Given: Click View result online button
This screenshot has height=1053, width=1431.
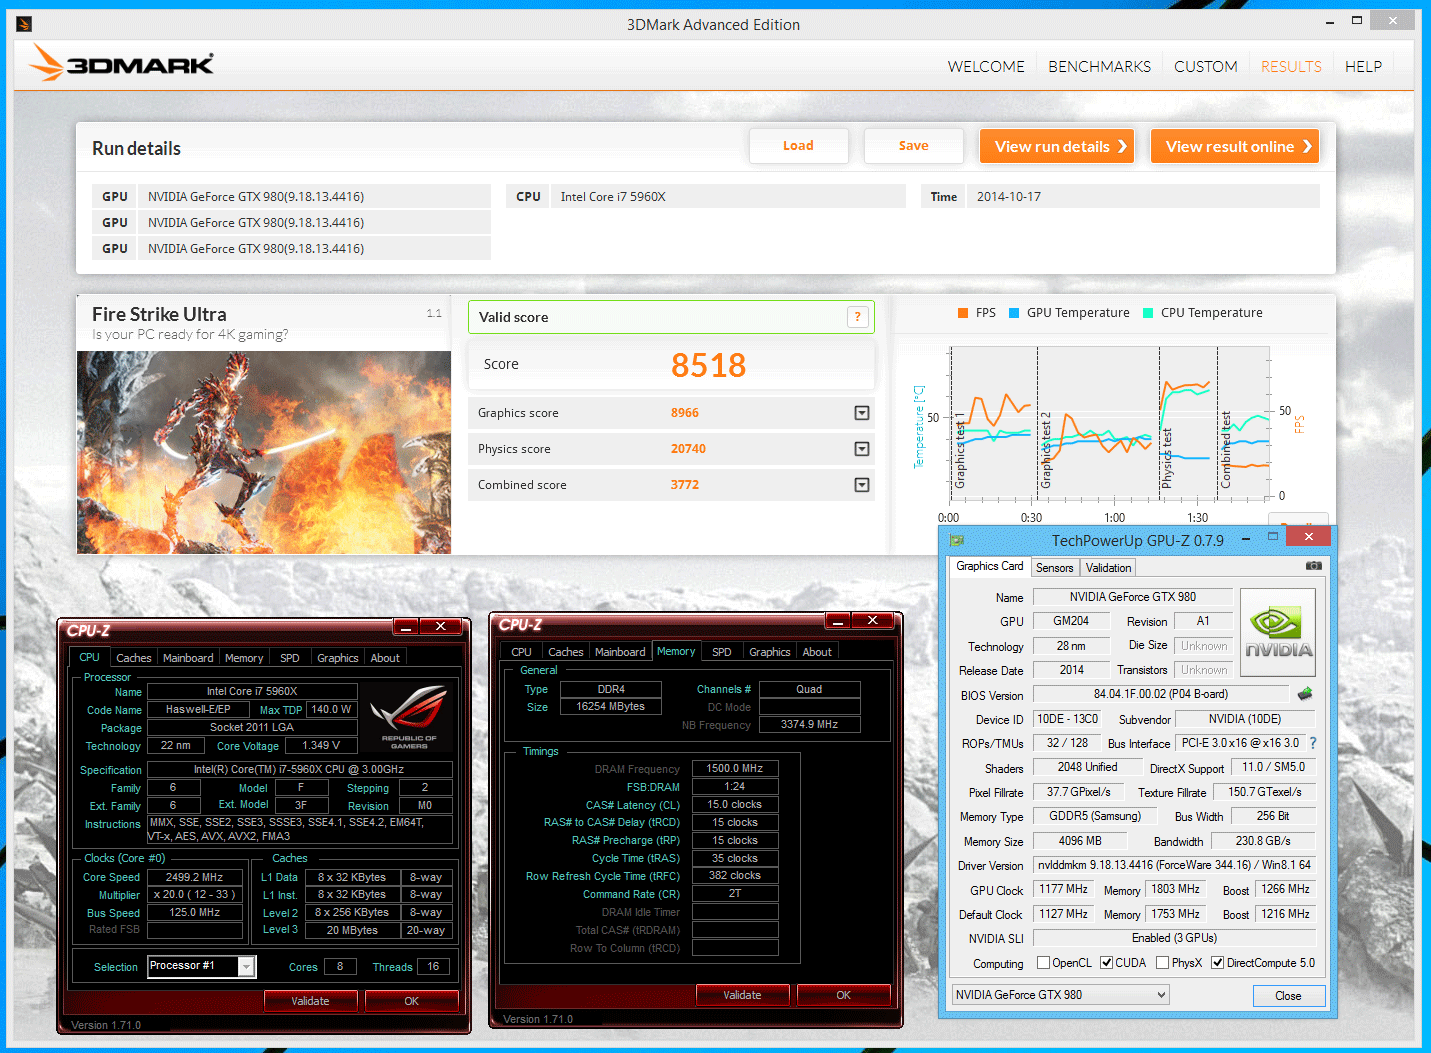Looking at the screenshot, I should coord(1235,146).
